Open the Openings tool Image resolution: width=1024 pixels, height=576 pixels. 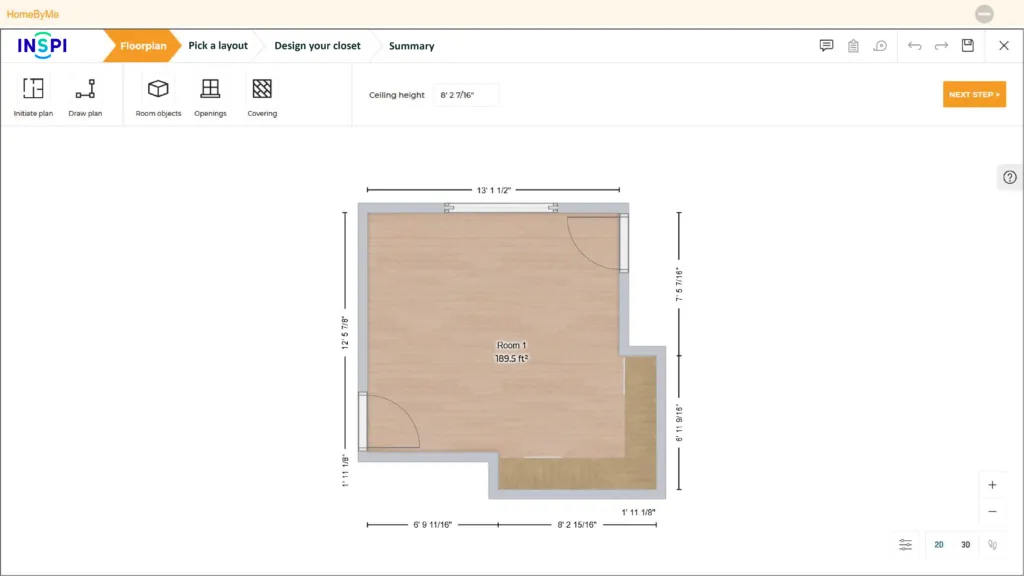pos(210,95)
